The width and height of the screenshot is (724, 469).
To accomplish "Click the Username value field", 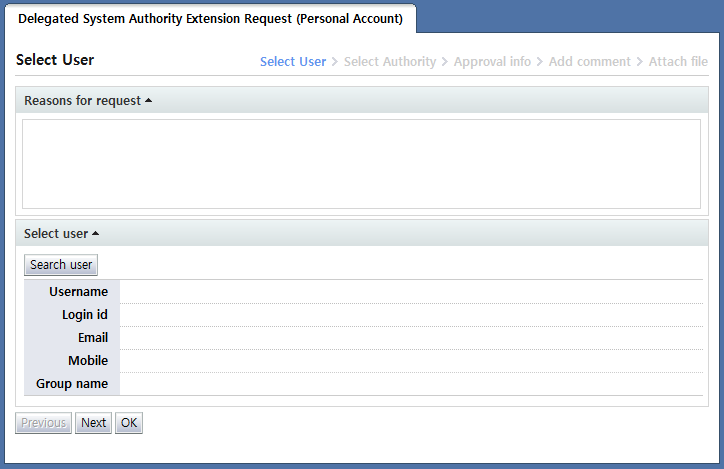I will coord(410,292).
